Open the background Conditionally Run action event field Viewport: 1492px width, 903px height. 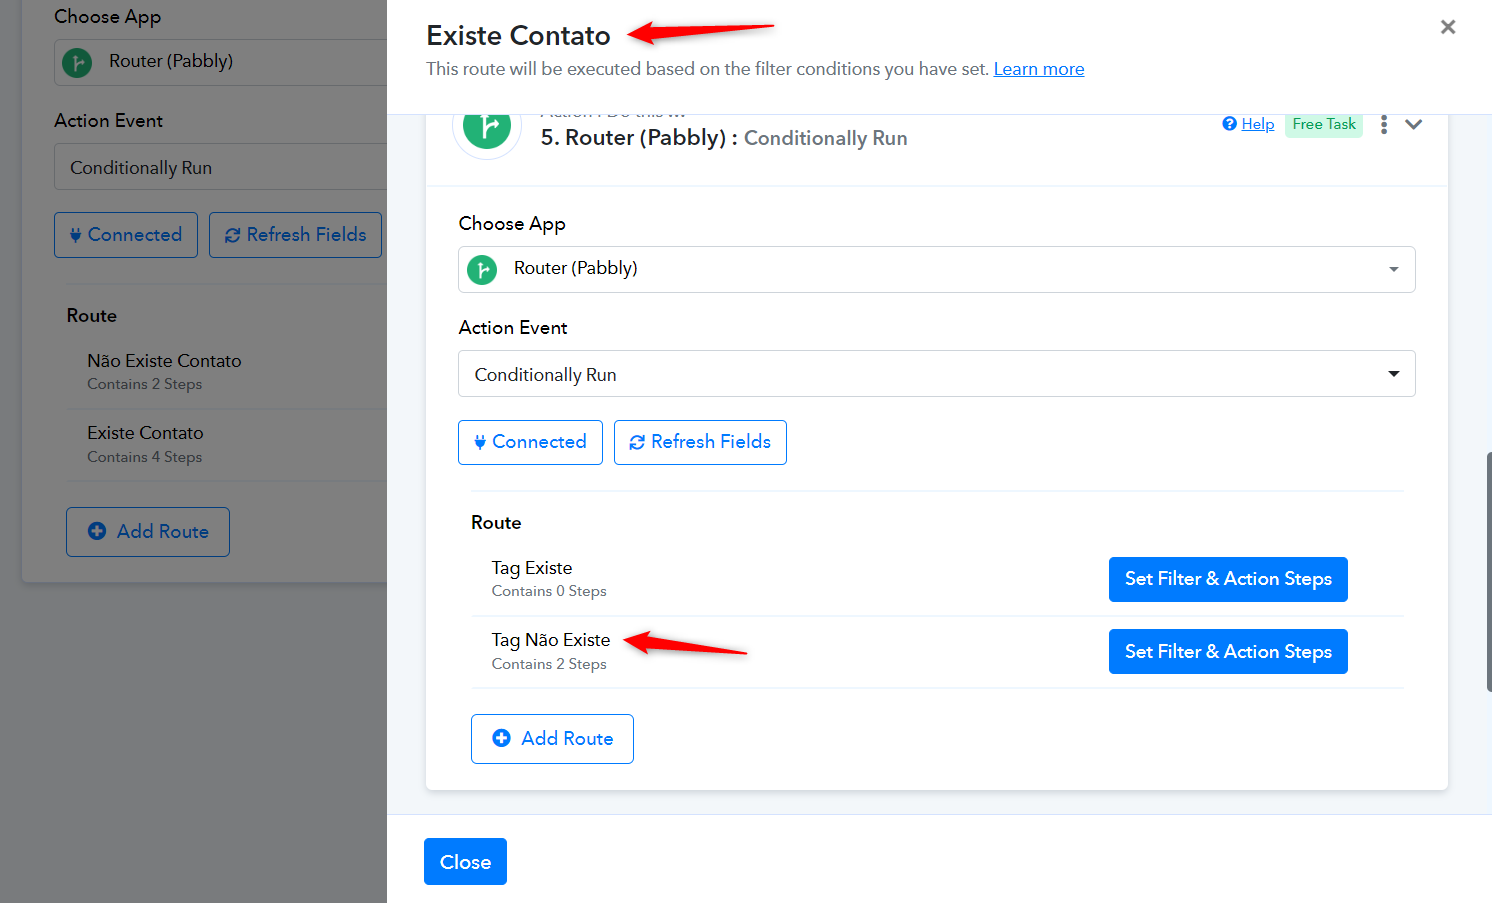click(x=220, y=167)
